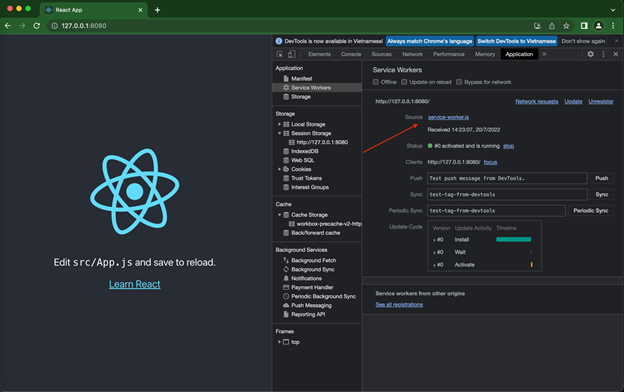Open the Chrome three-dot menu
This screenshot has height=392, width=624.
click(613, 26)
